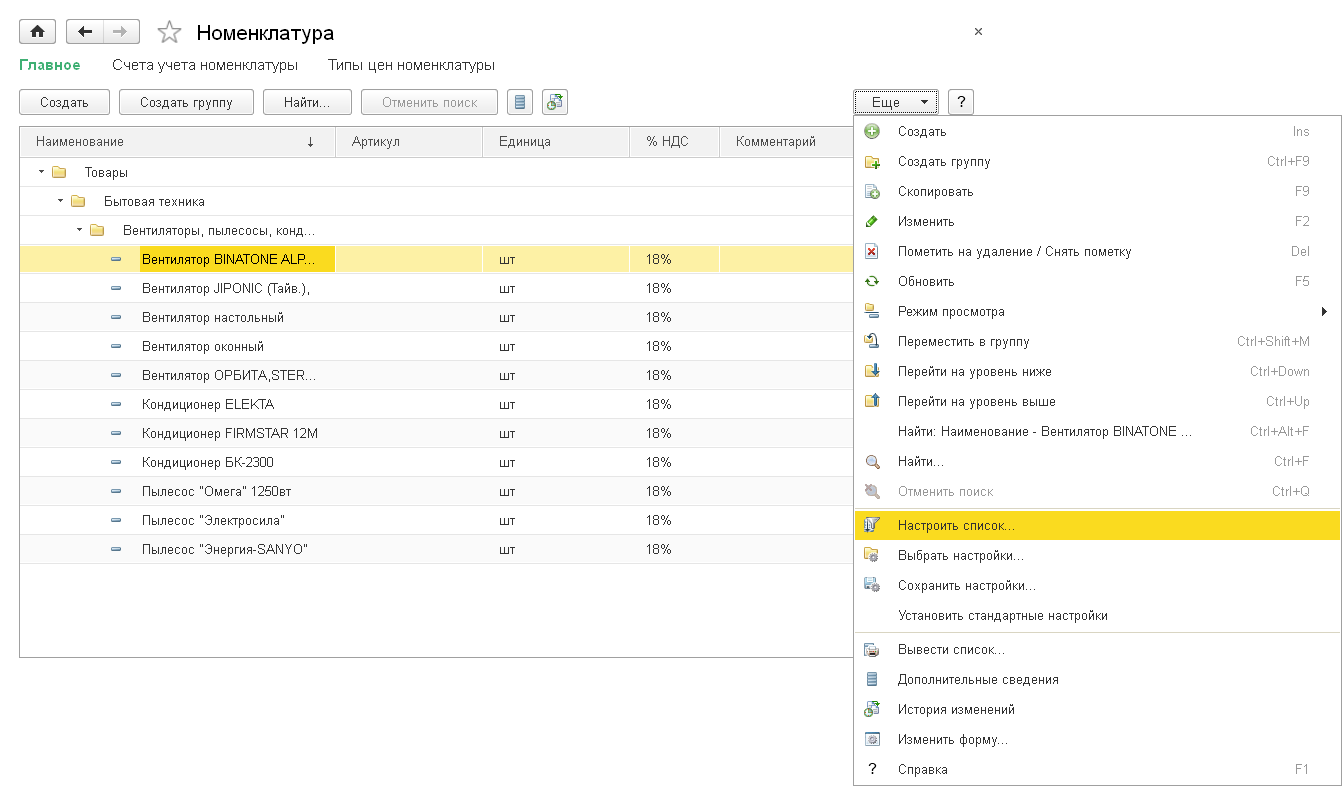Select row Вентилятор ОРБИТА,STER...
The width and height of the screenshot is (1342, 786).
[436, 375]
